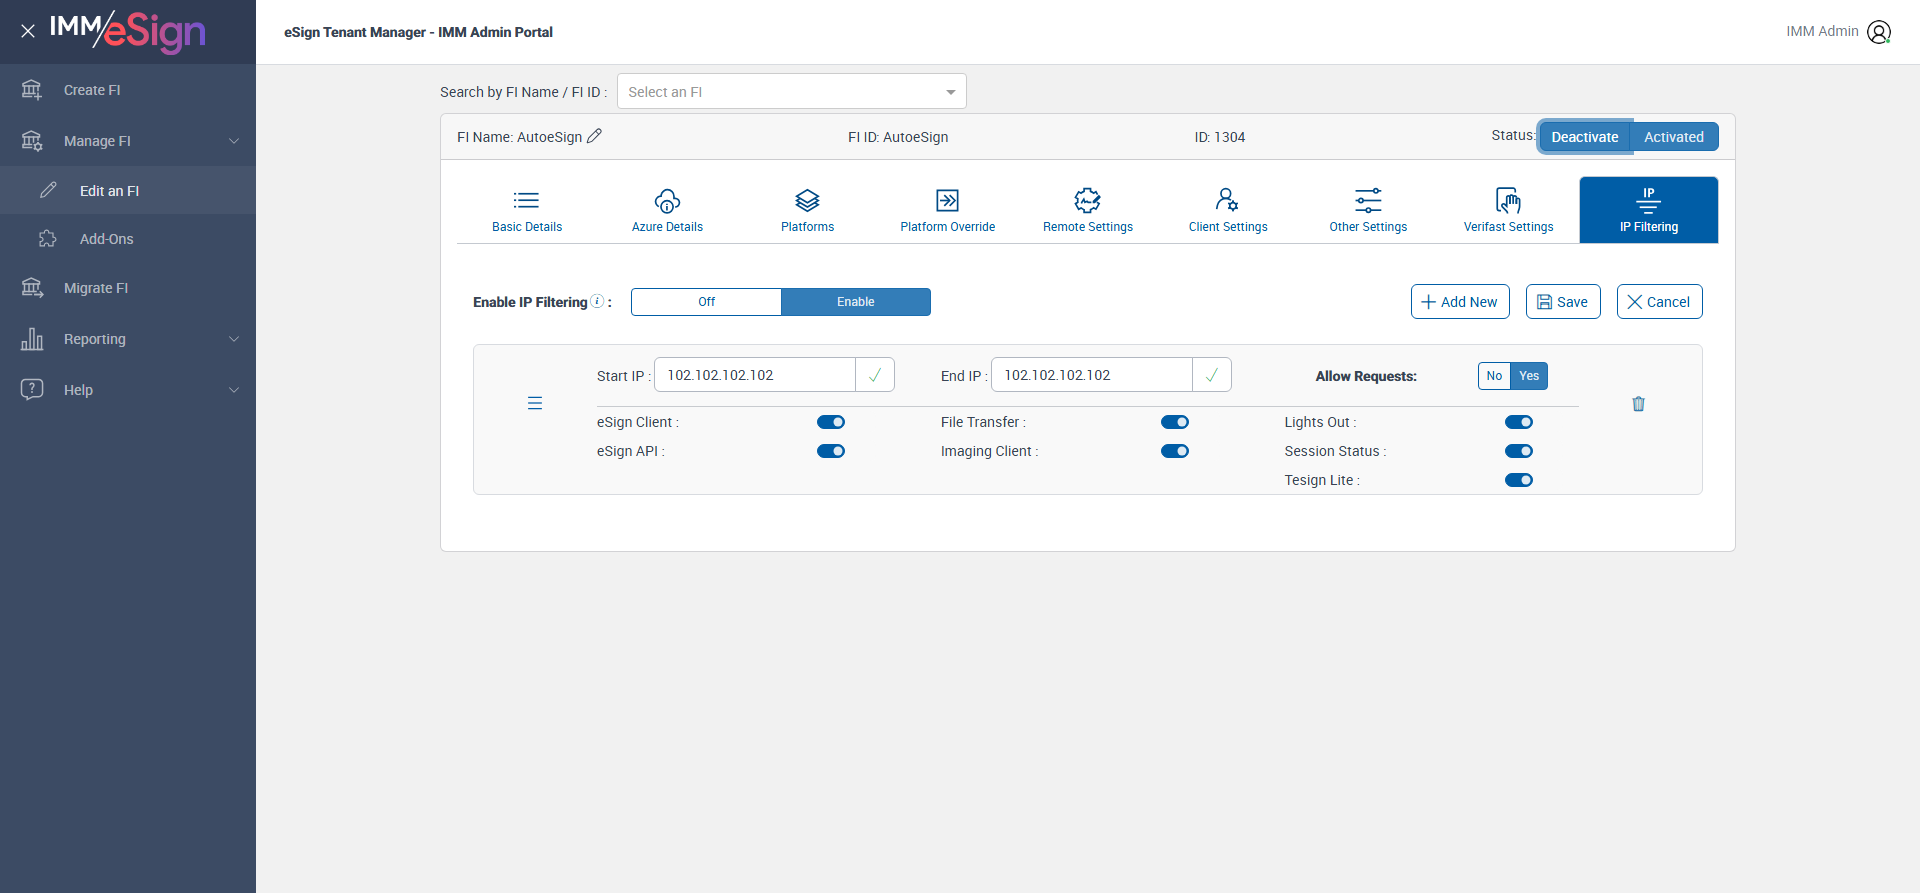The width and height of the screenshot is (1920, 893).
Task: Turn IP Filtering Off
Action: (706, 302)
